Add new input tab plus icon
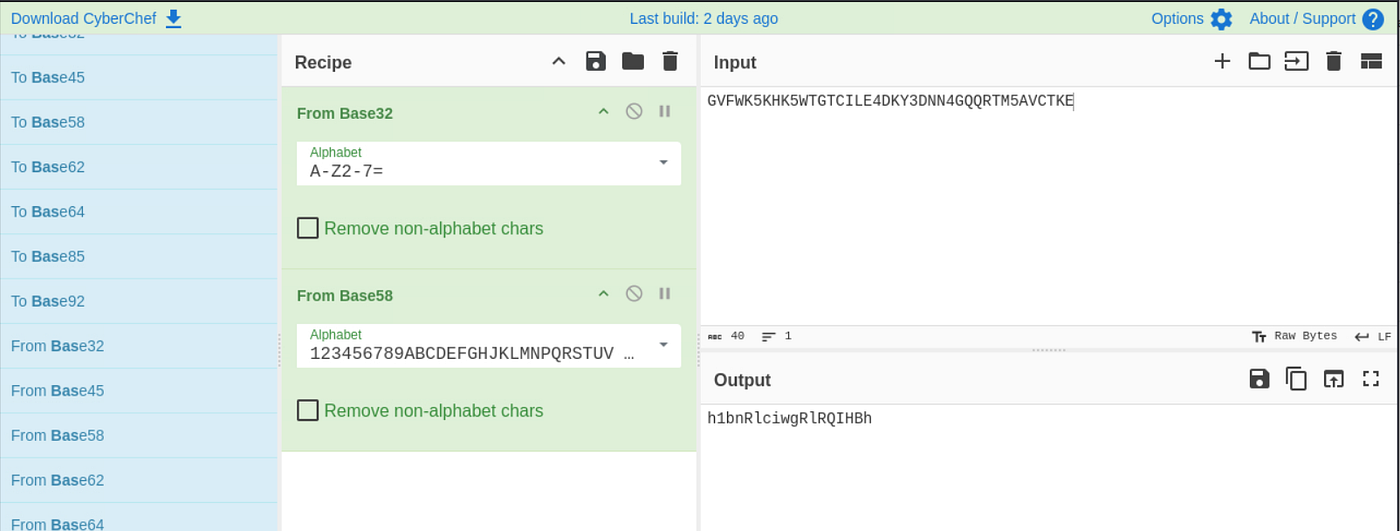Image resolution: width=1400 pixels, height=531 pixels. pyautogui.click(x=1222, y=61)
